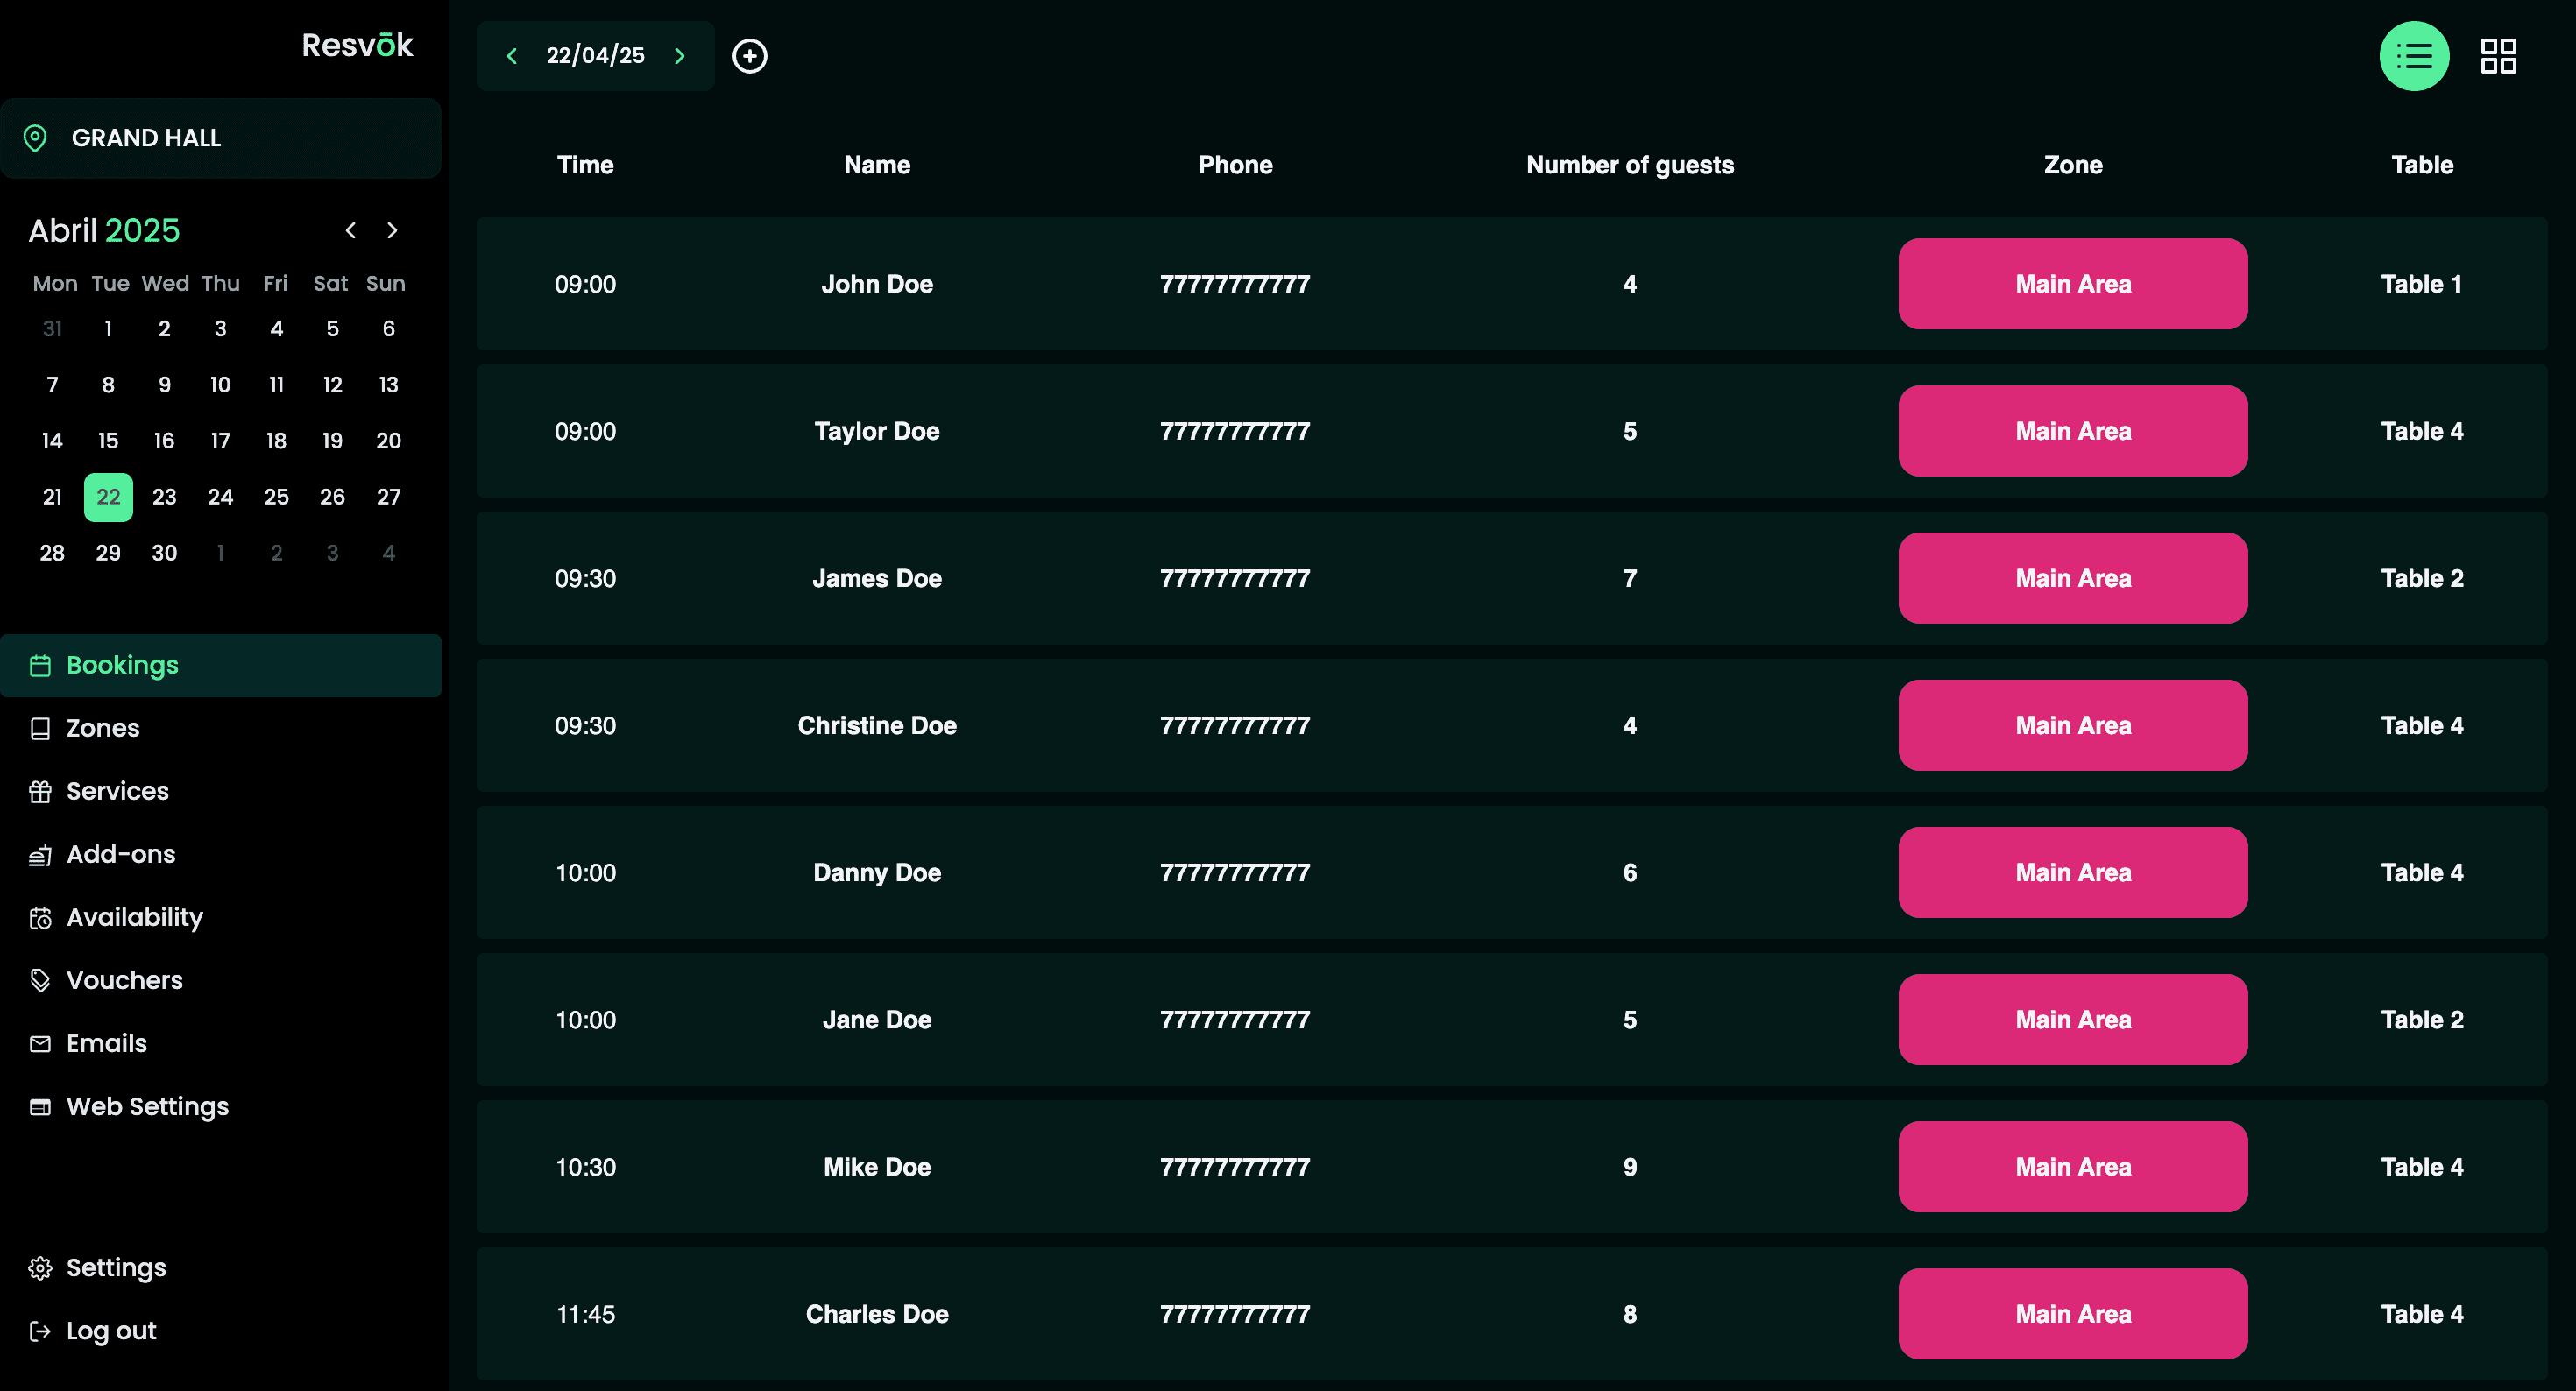2576x1391 pixels.
Task: Select April 23 in the calendar
Action: click(x=164, y=497)
